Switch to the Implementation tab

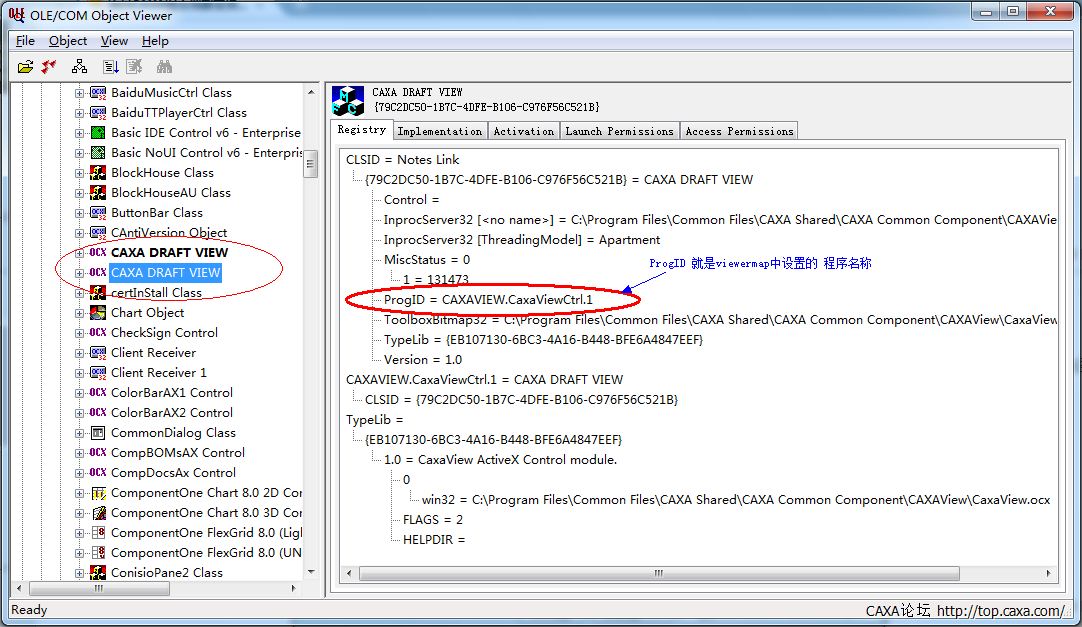coord(439,131)
